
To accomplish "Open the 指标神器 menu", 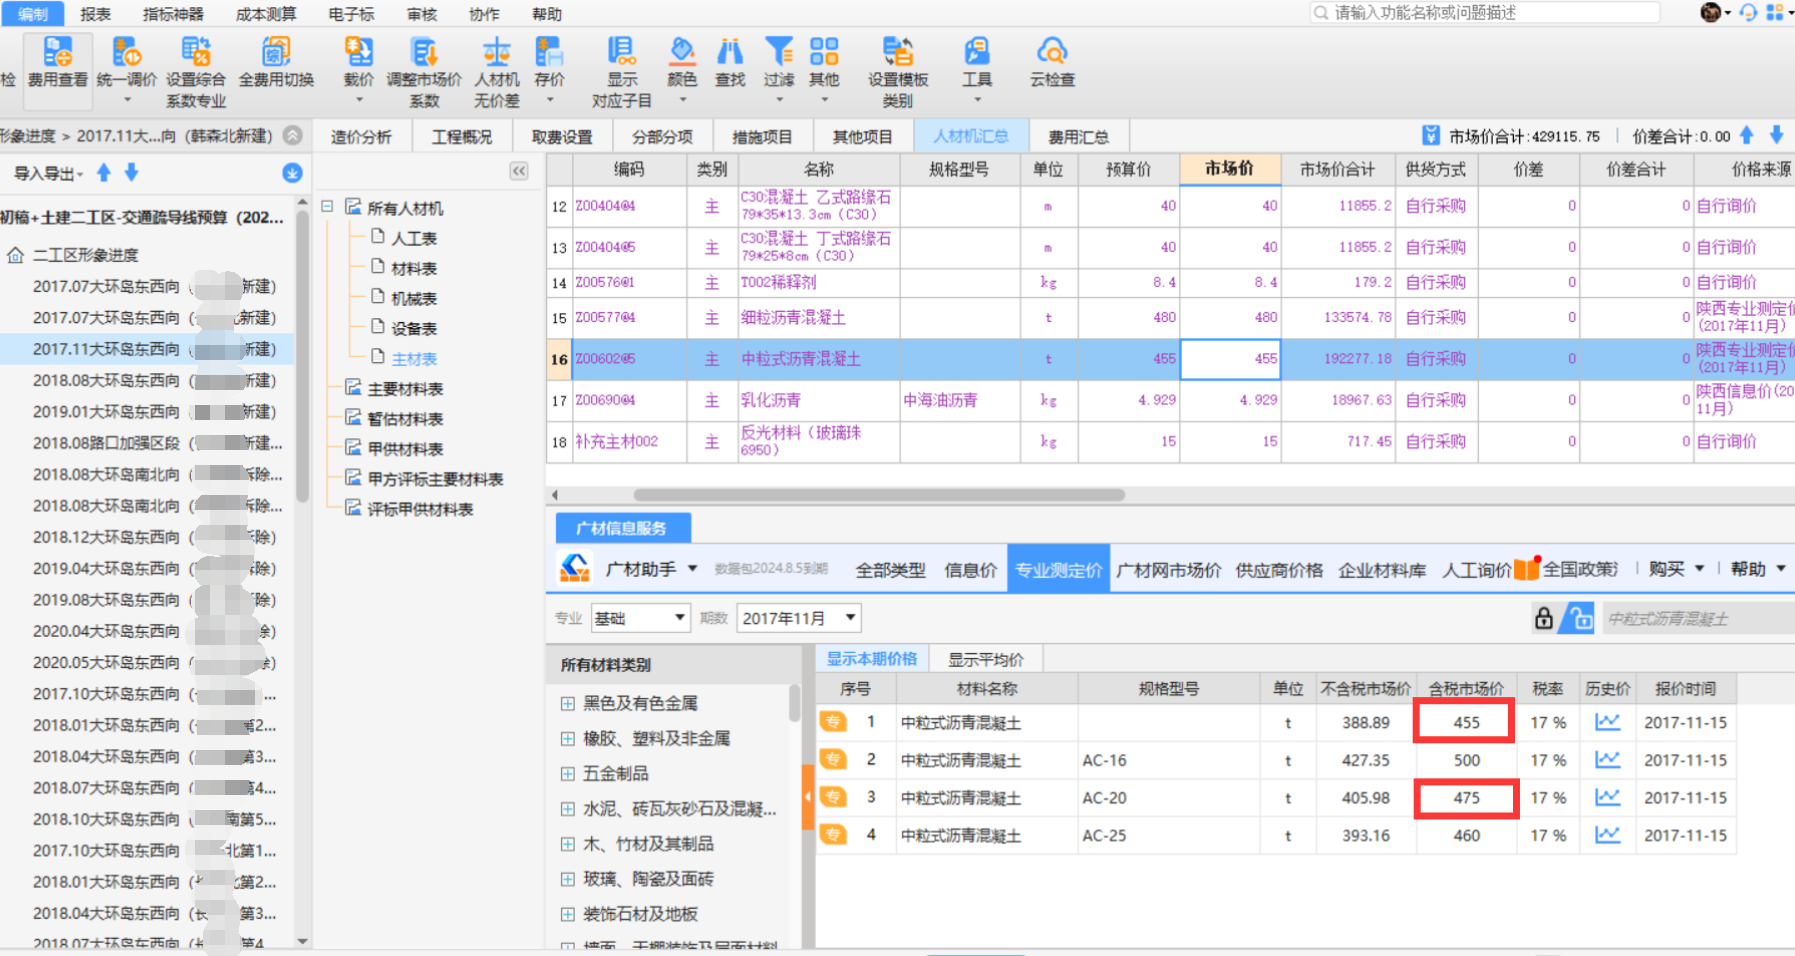I will [x=173, y=14].
